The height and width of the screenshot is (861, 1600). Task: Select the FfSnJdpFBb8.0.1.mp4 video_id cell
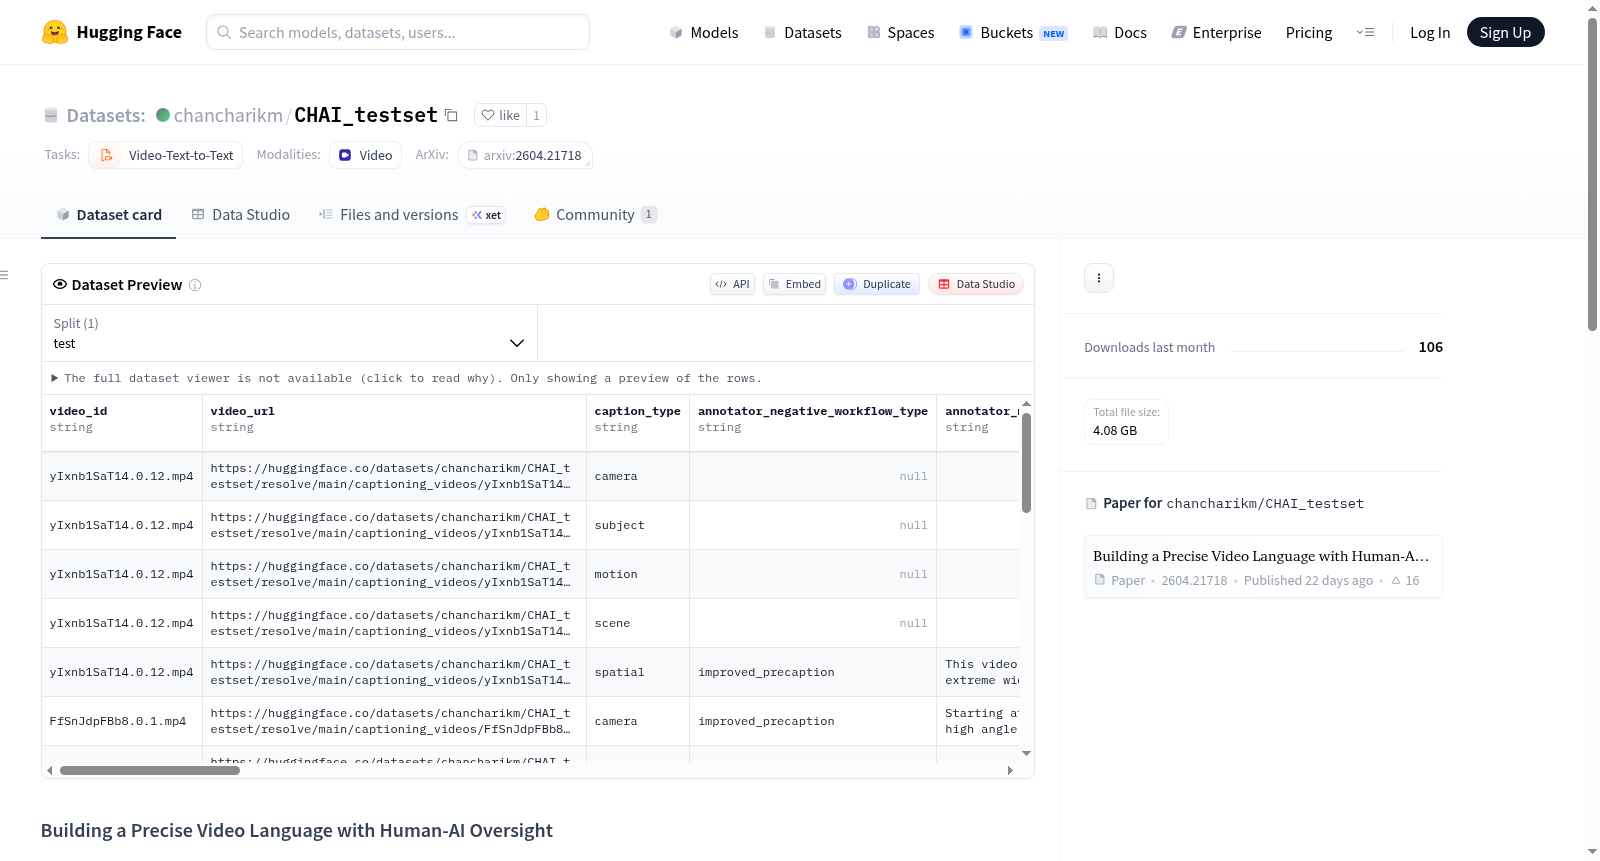(122, 722)
